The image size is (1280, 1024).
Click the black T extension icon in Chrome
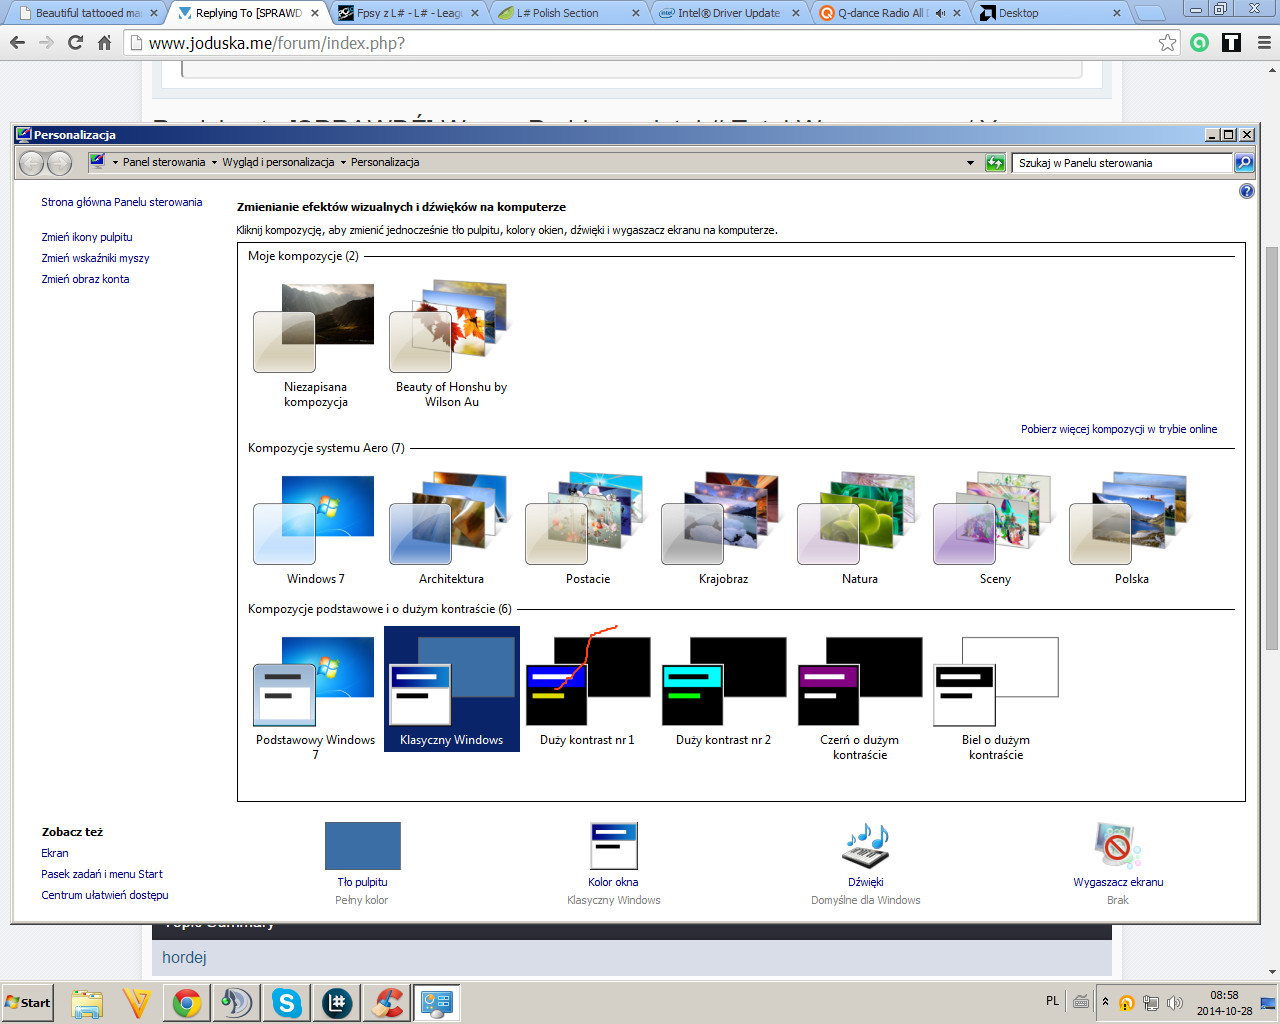click(1232, 43)
